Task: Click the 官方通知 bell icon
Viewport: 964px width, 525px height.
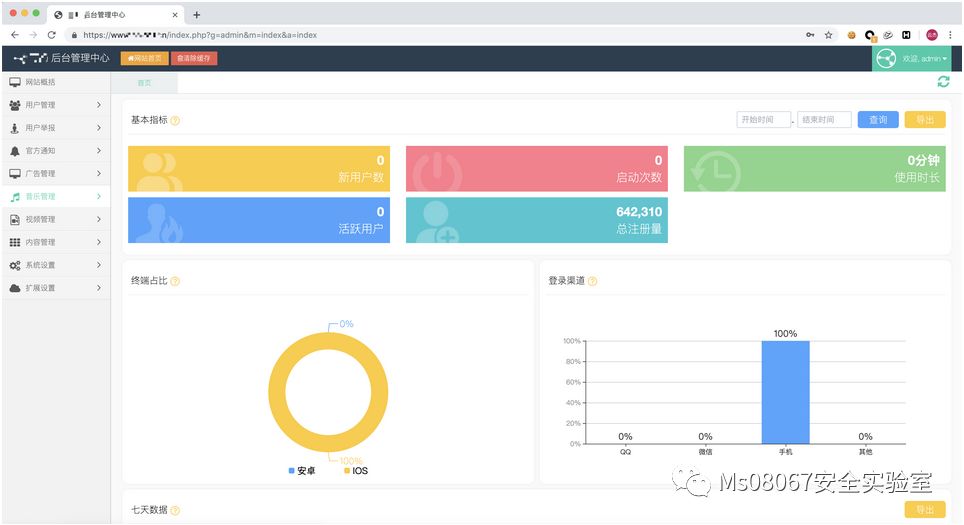Action: point(15,151)
